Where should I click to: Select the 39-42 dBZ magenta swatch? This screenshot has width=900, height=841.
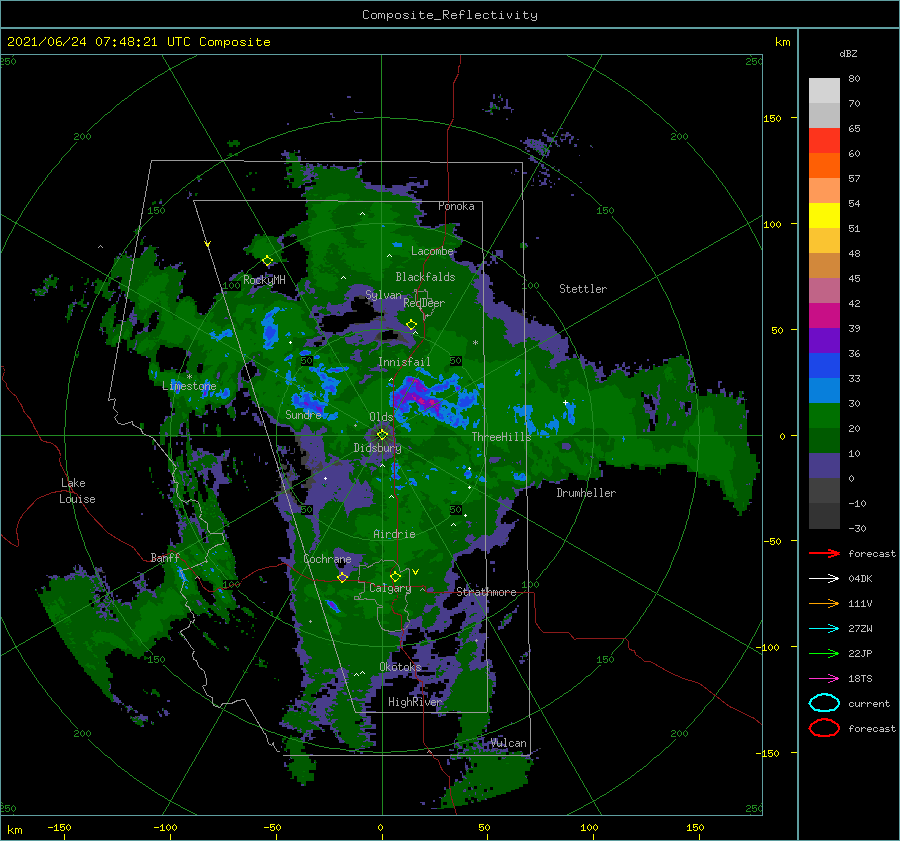click(824, 316)
